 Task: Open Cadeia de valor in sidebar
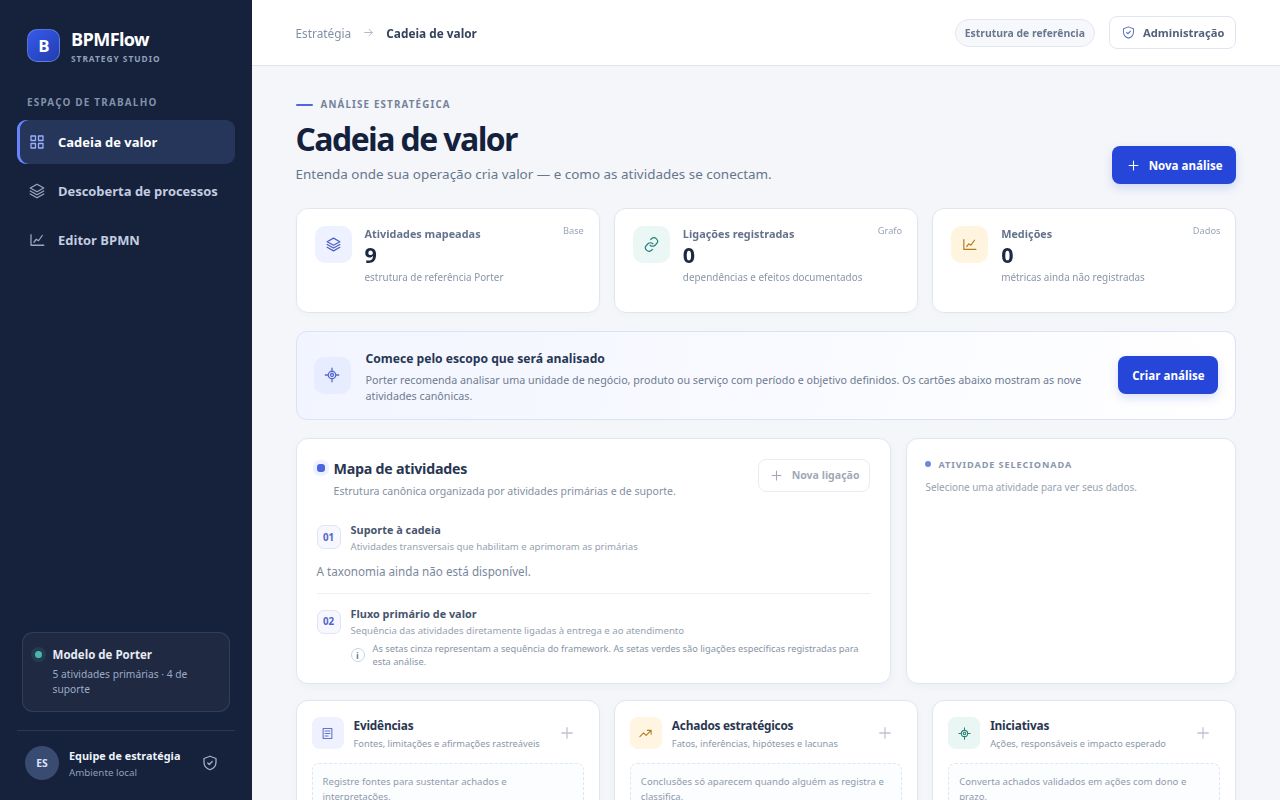tap(126, 142)
